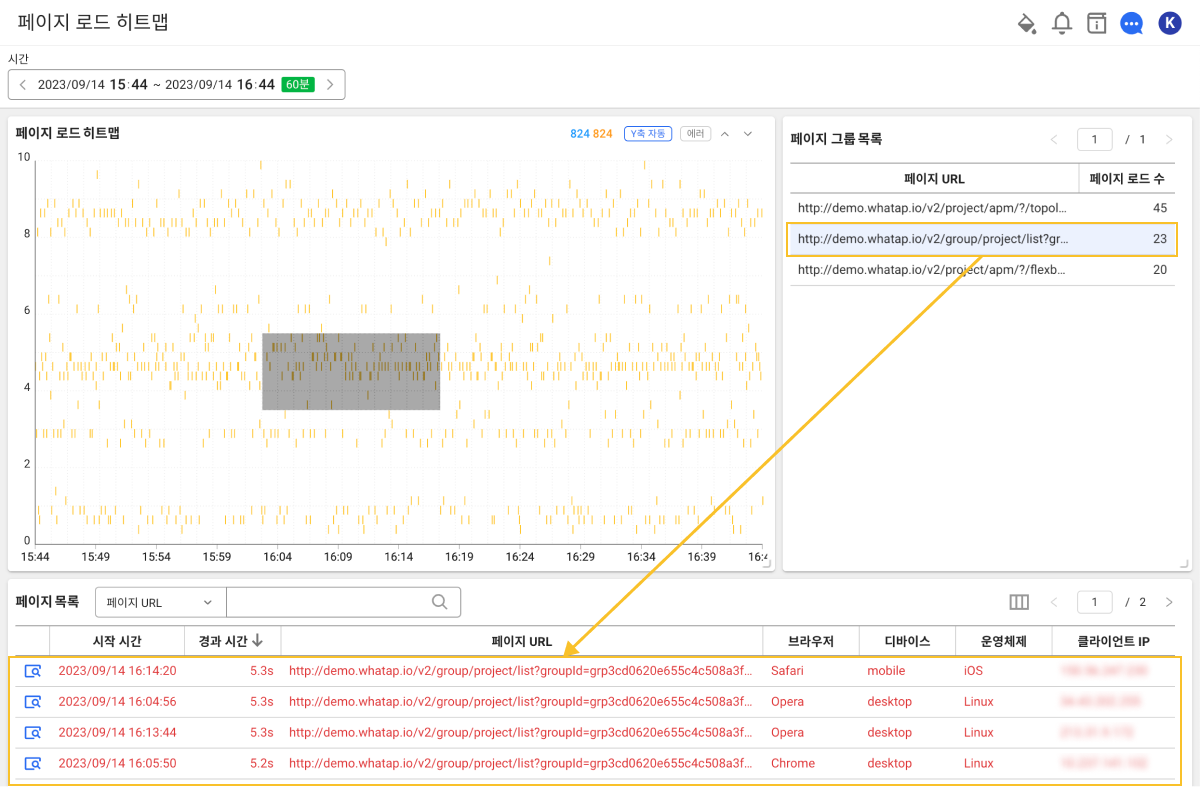The image size is (1200, 787).
Task: Click the 2023/09/14 16:13:44 start time cell
Action: 117,732
